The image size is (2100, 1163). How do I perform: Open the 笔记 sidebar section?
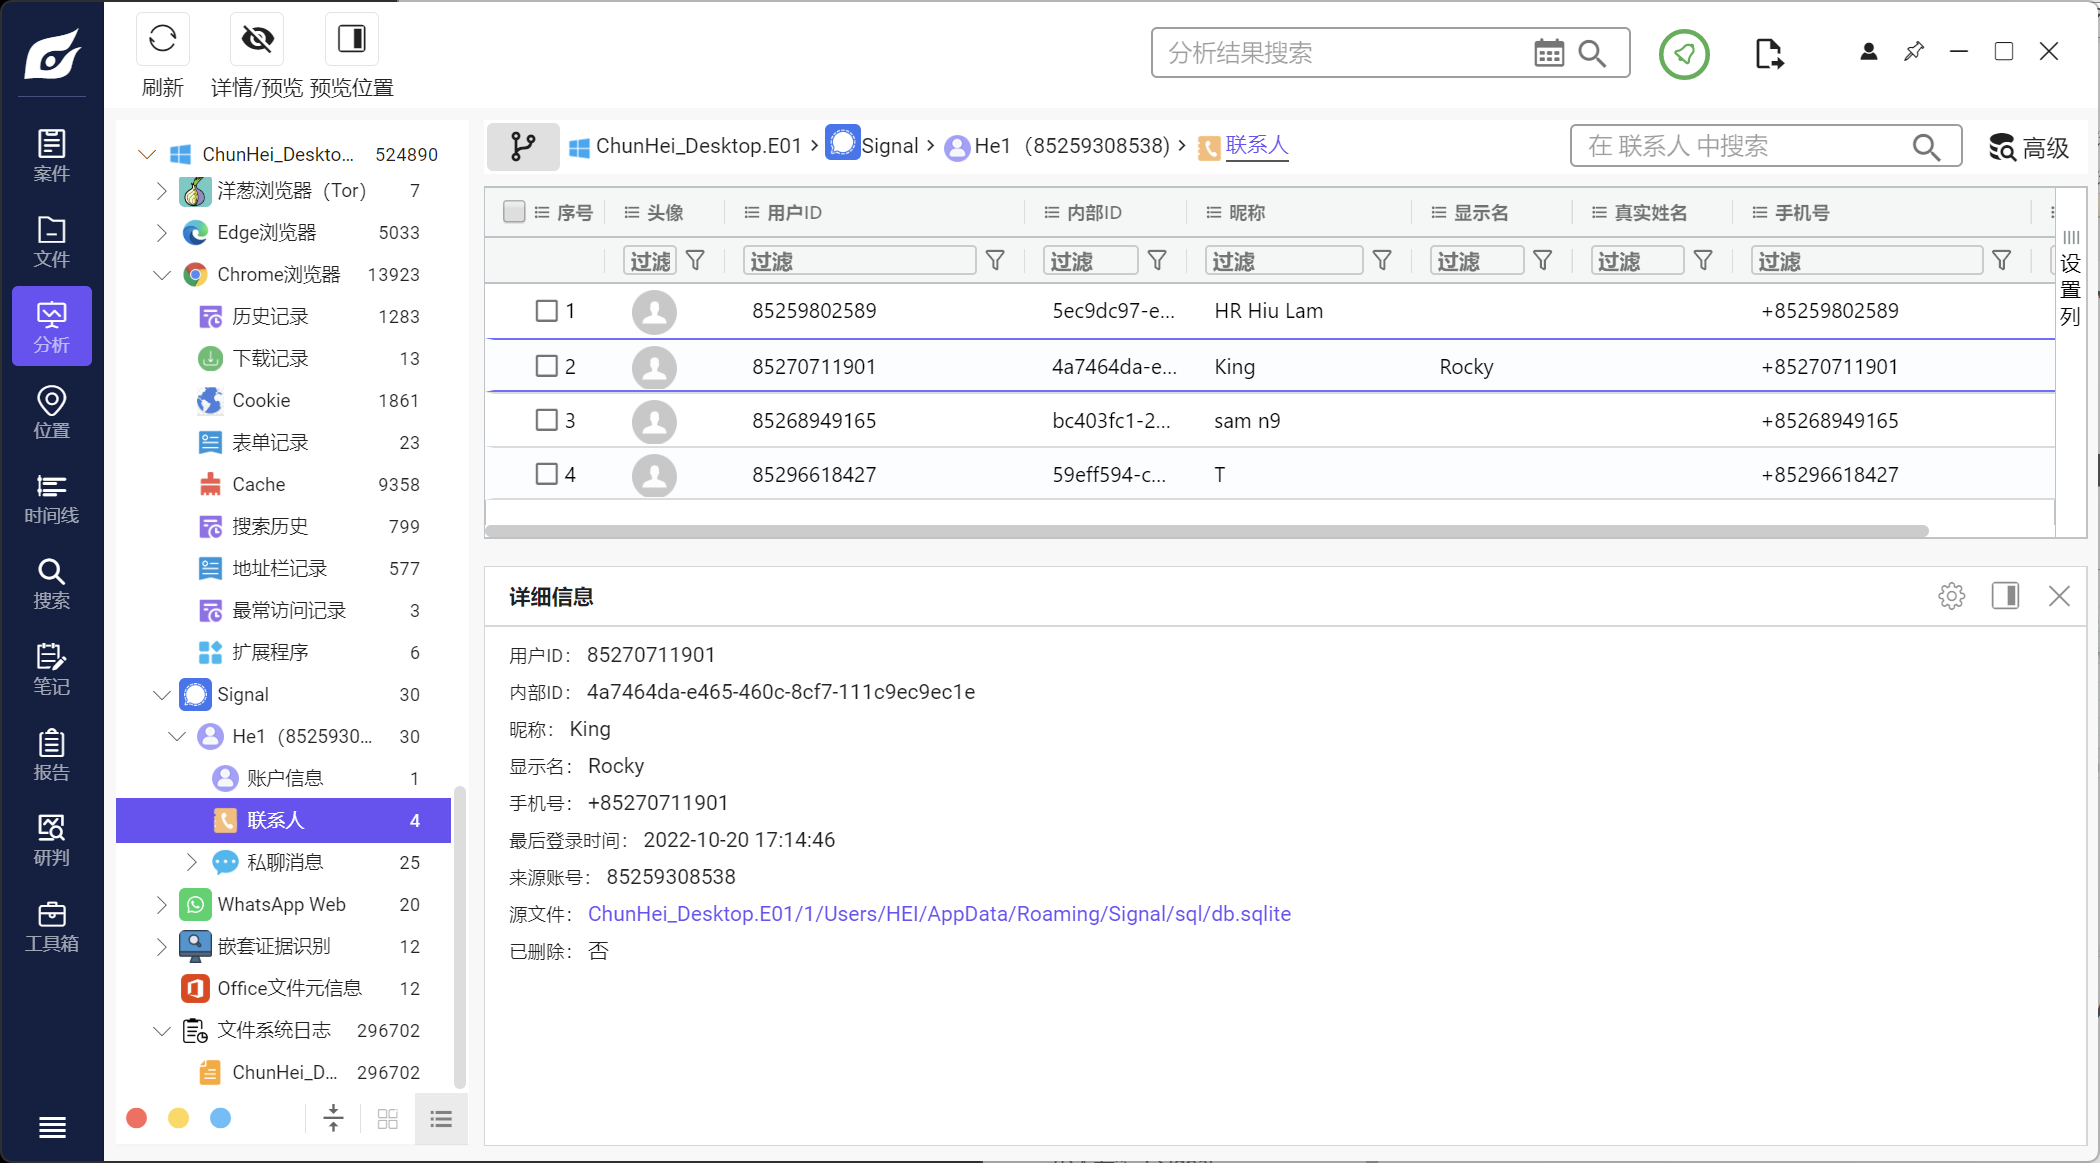[52, 669]
